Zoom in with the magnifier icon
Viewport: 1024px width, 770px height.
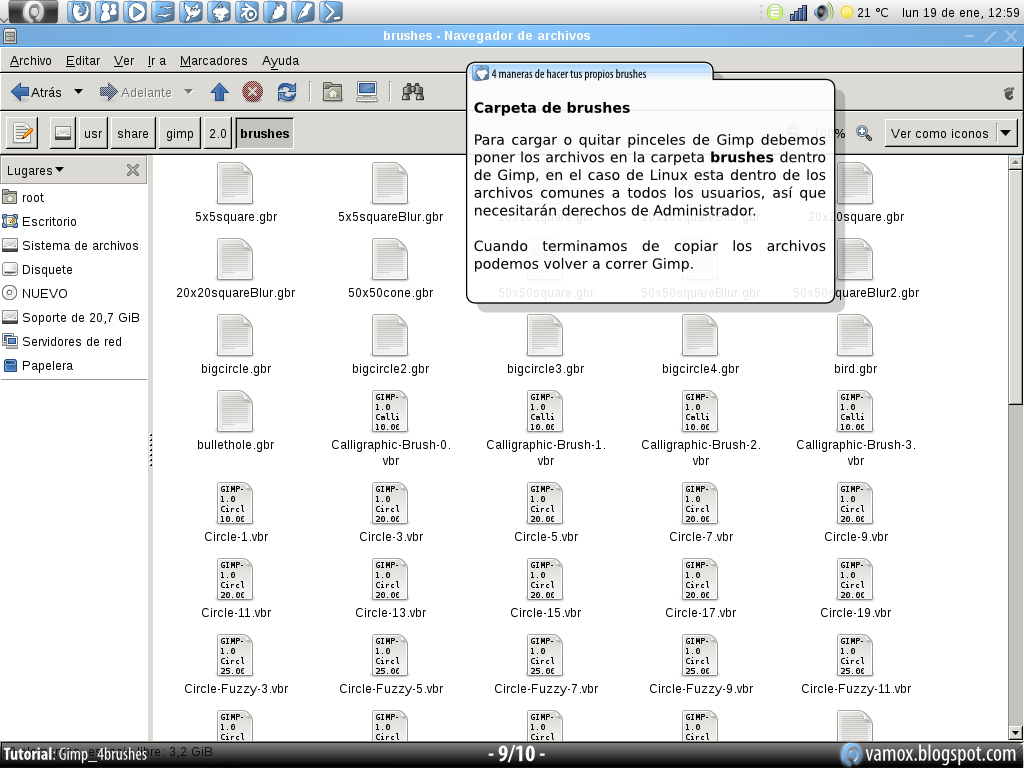[x=864, y=133]
